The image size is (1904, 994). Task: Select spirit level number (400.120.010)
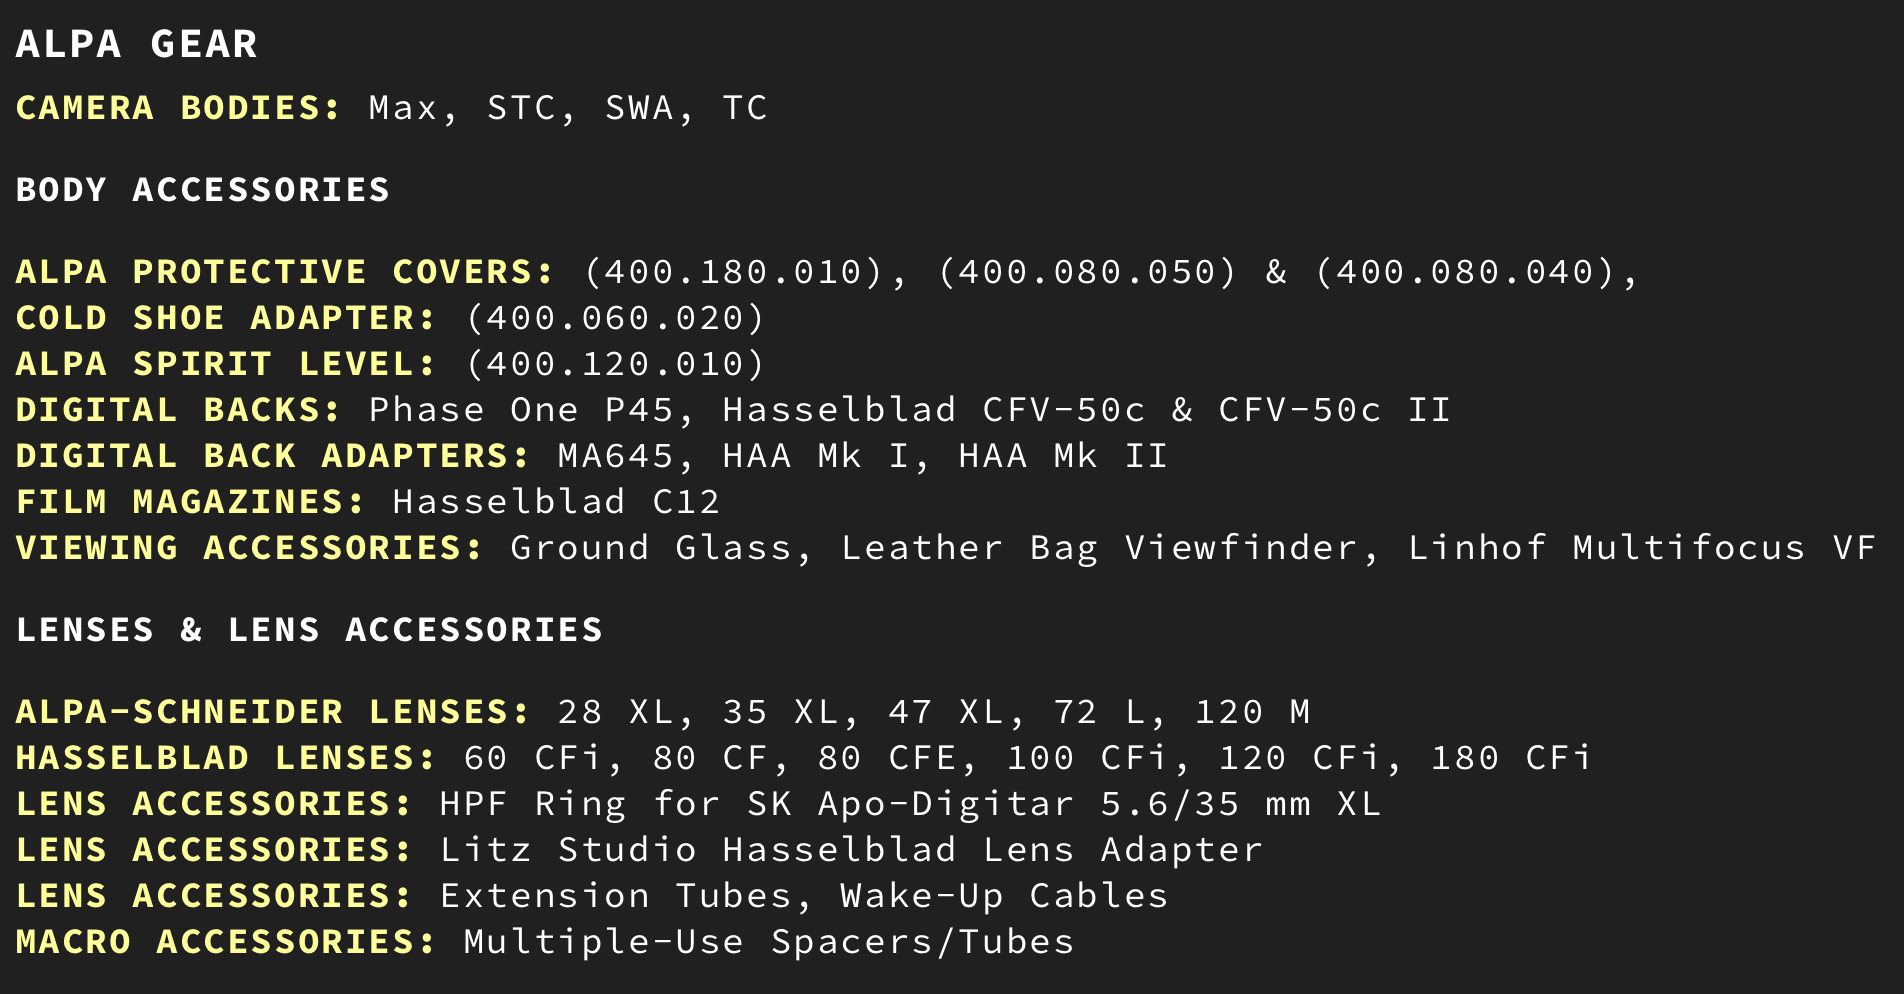point(616,364)
